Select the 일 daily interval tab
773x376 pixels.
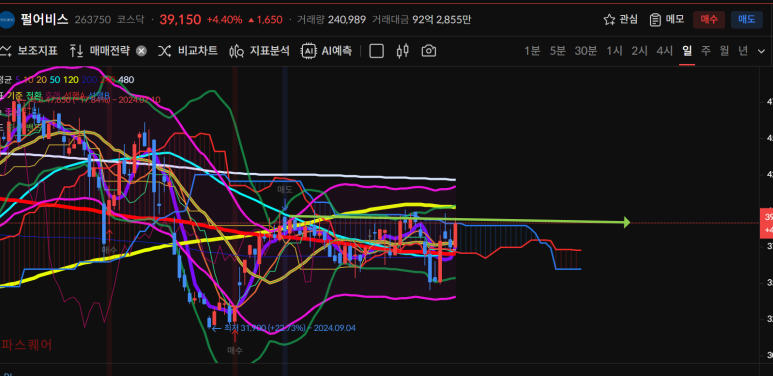[x=687, y=51]
